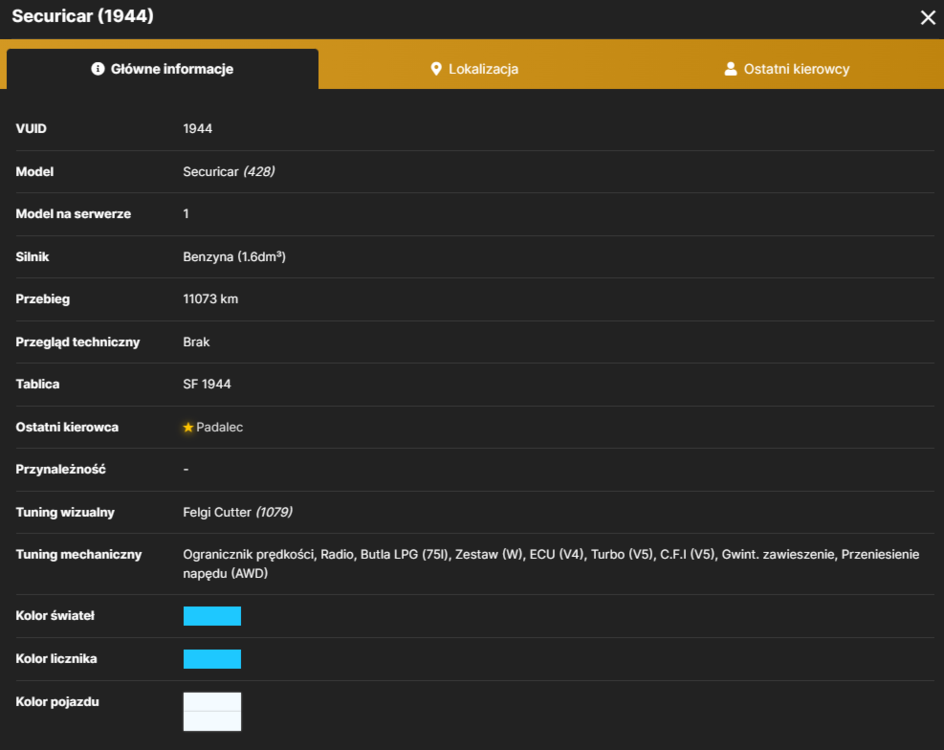Click the Ostatni kierowca label
Screen dimensions: 944x750
point(67,427)
